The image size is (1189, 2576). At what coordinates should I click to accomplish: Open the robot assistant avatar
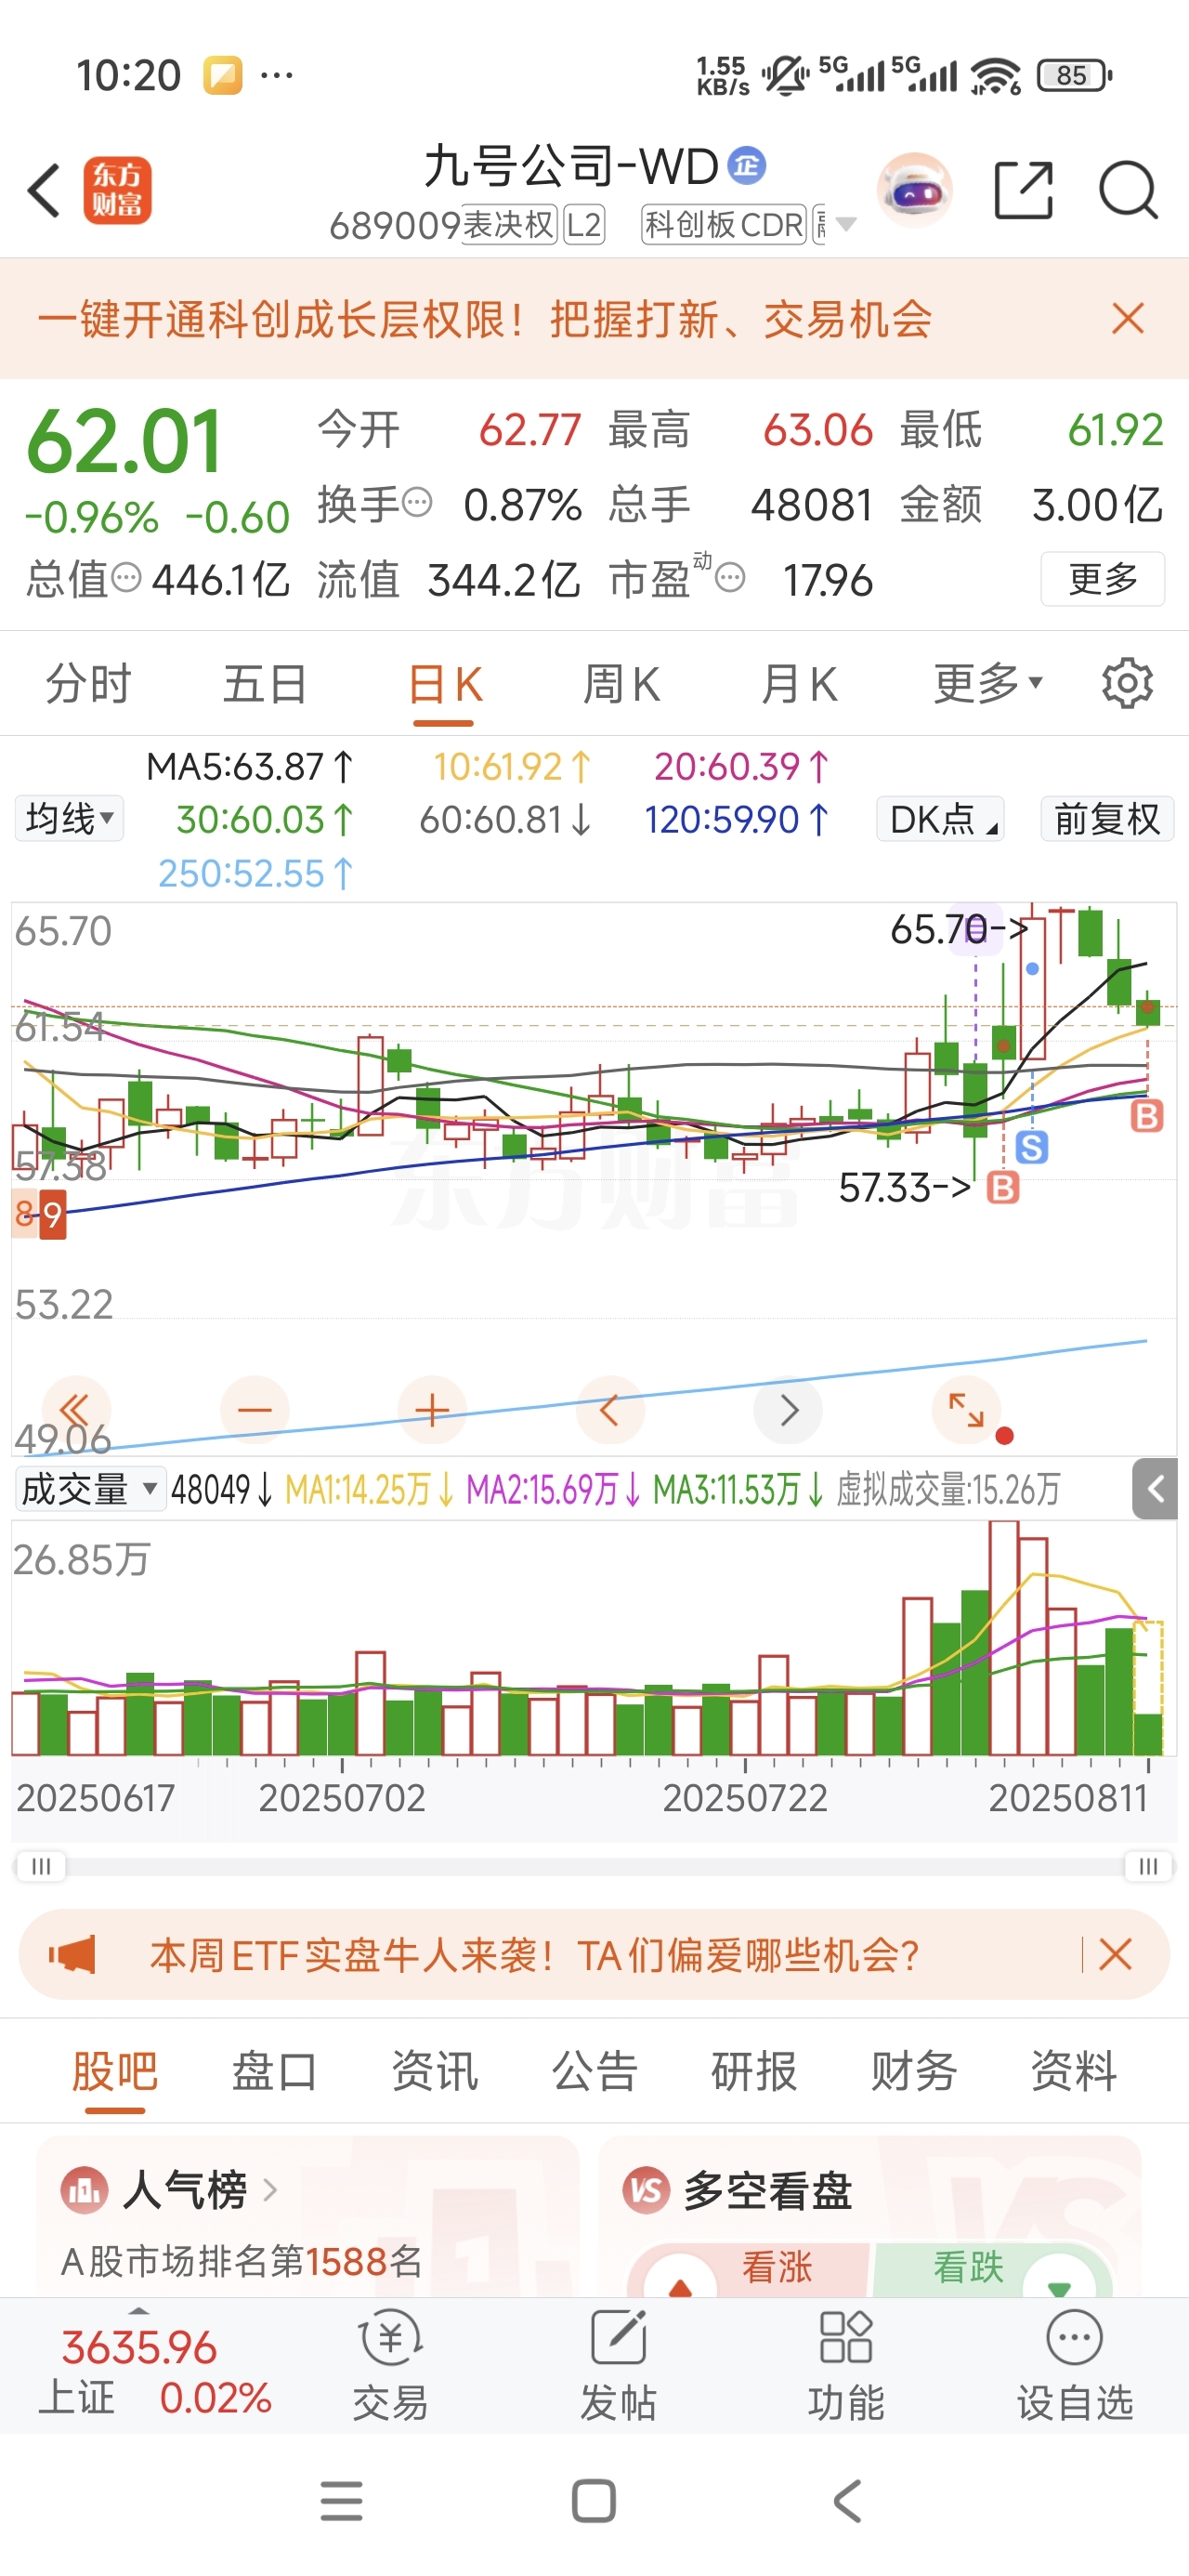click(x=915, y=190)
